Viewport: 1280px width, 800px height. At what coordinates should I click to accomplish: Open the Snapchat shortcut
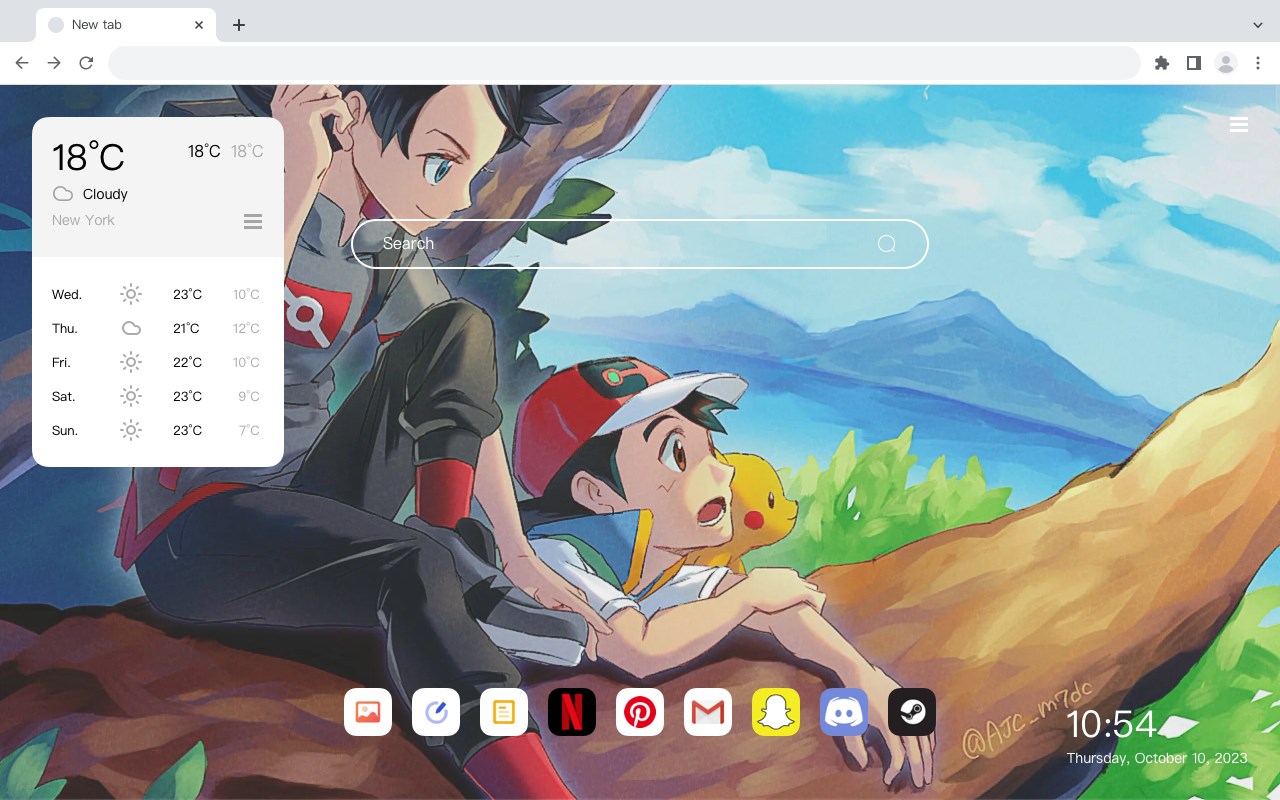click(x=776, y=712)
